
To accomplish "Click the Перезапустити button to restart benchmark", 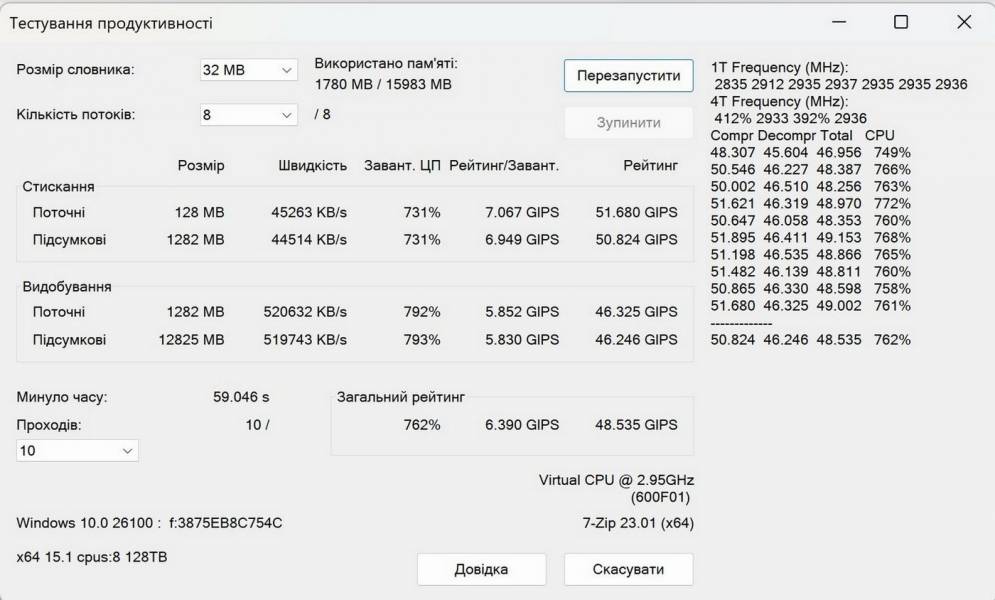I will [x=631, y=76].
